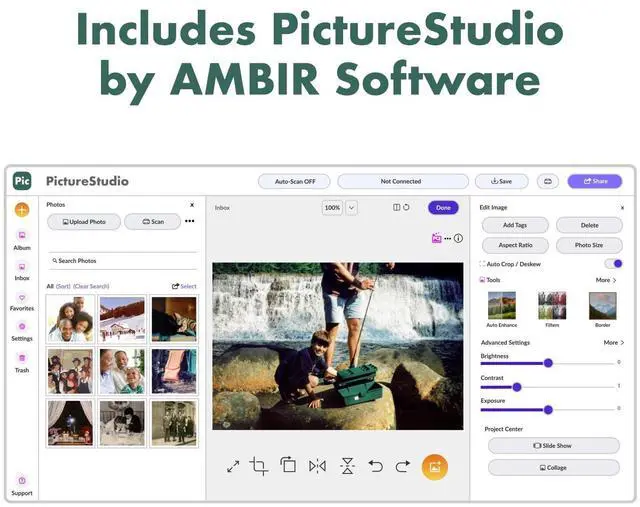Click the undo arrow icon
The image size is (640, 507).
(x=376, y=466)
